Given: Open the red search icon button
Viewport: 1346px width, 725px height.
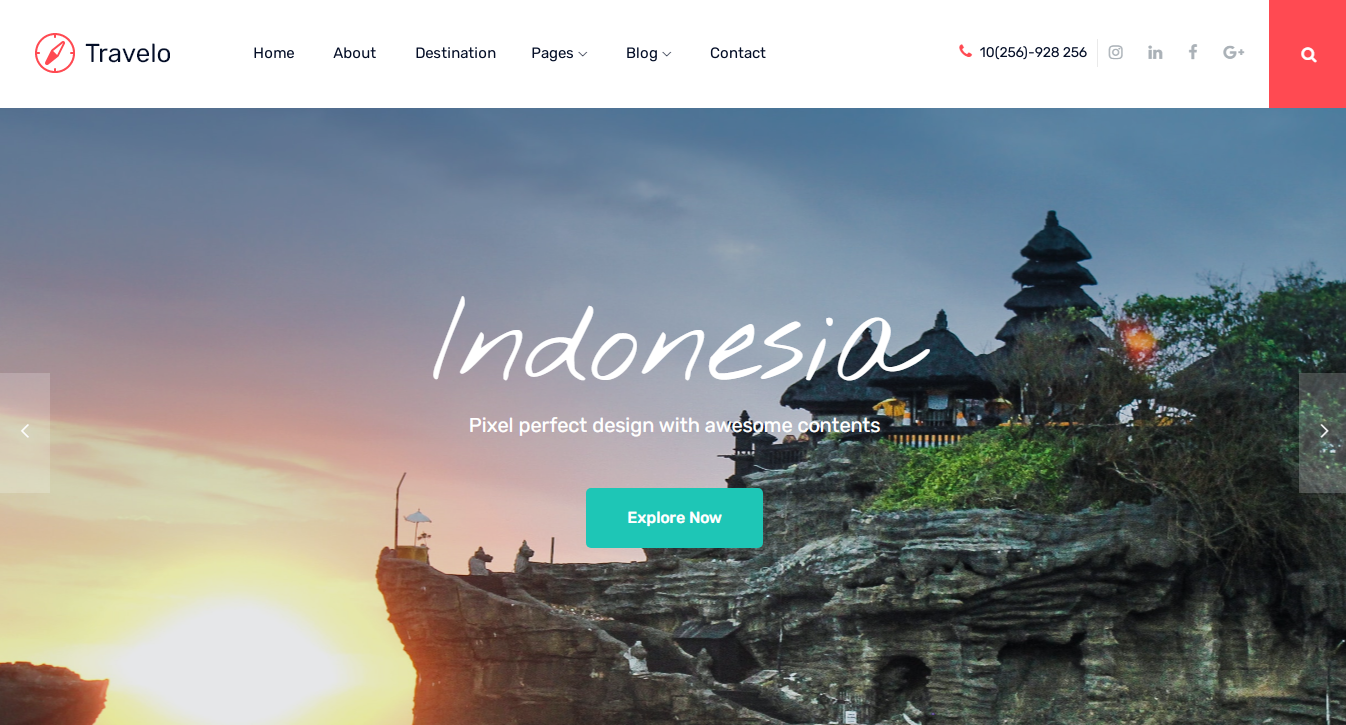Looking at the screenshot, I should 1308,54.
